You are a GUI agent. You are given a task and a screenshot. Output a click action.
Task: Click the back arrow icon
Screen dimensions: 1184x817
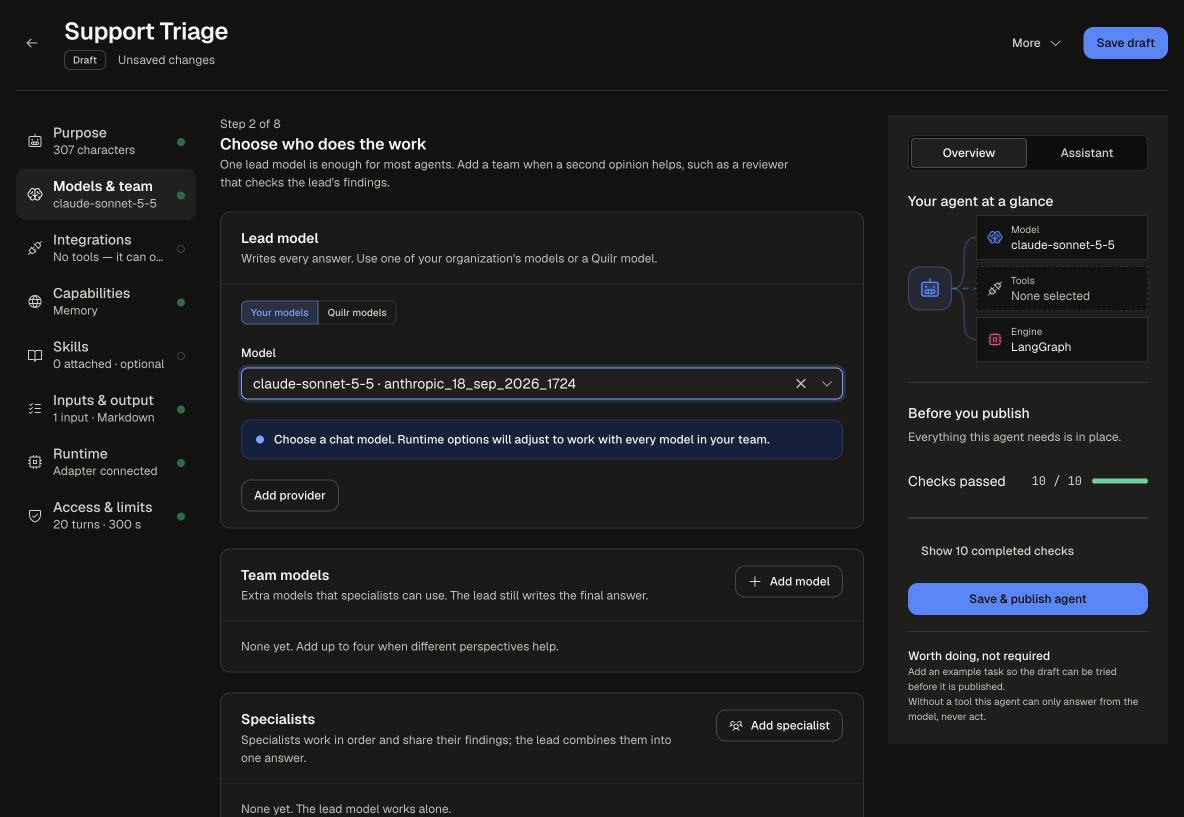(x=32, y=43)
